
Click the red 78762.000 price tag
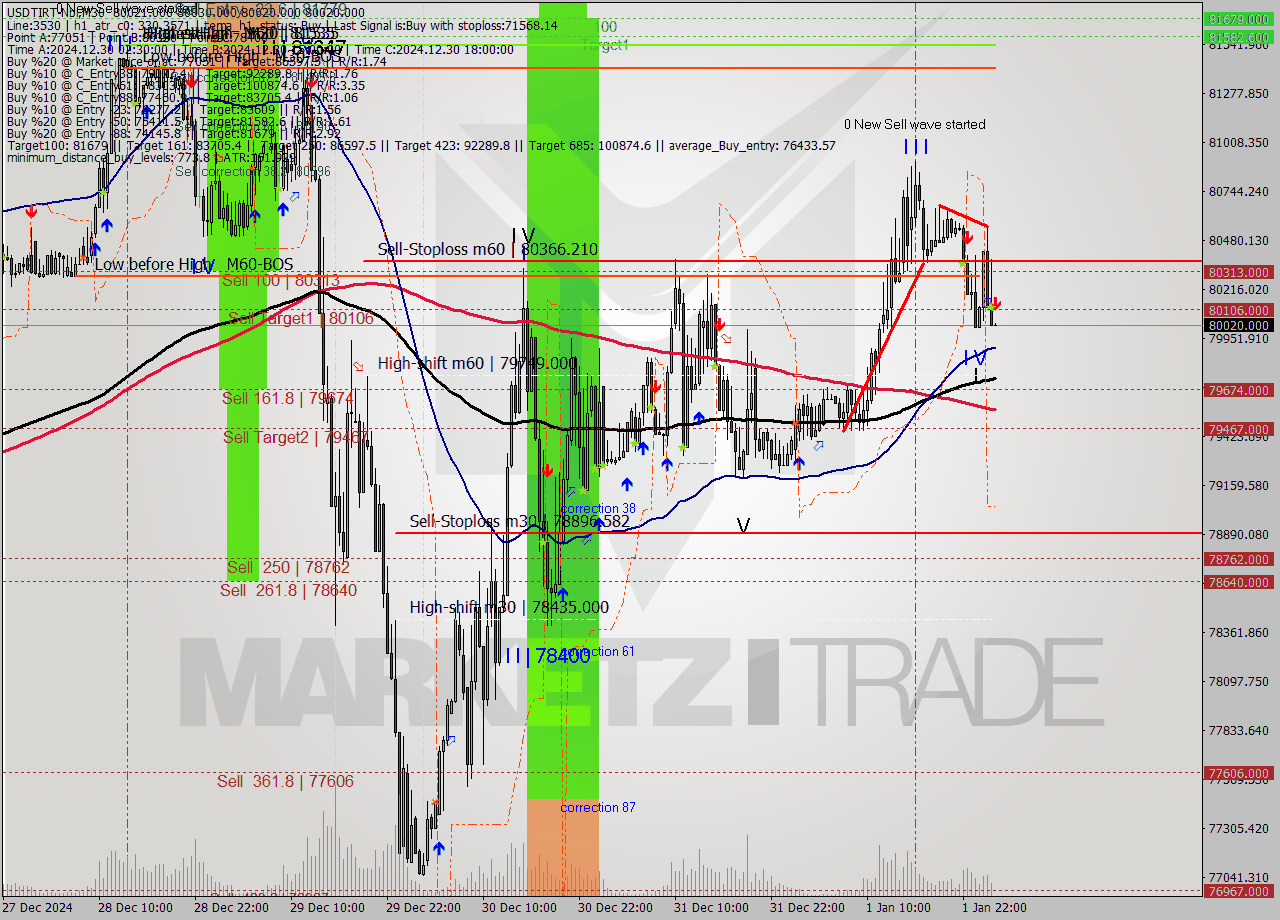1240,559
